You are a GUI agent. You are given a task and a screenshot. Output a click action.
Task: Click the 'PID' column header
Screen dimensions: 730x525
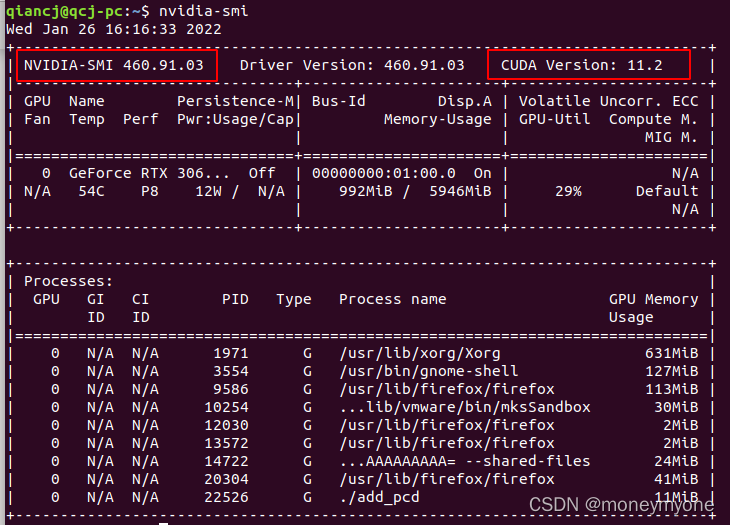click(x=235, y=299)
